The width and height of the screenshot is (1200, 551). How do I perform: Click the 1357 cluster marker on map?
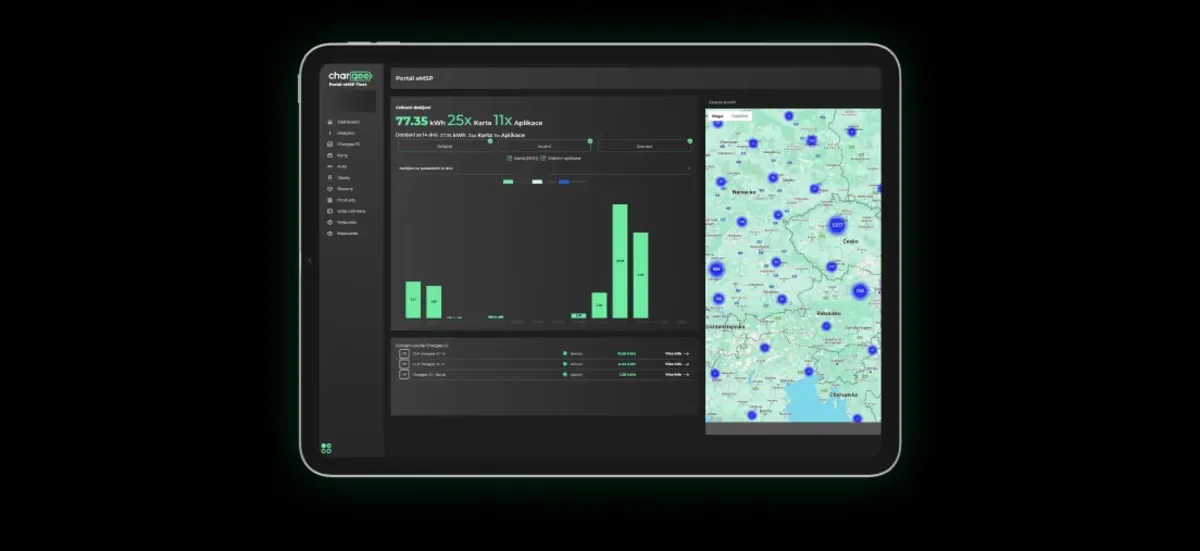point(837,226)
